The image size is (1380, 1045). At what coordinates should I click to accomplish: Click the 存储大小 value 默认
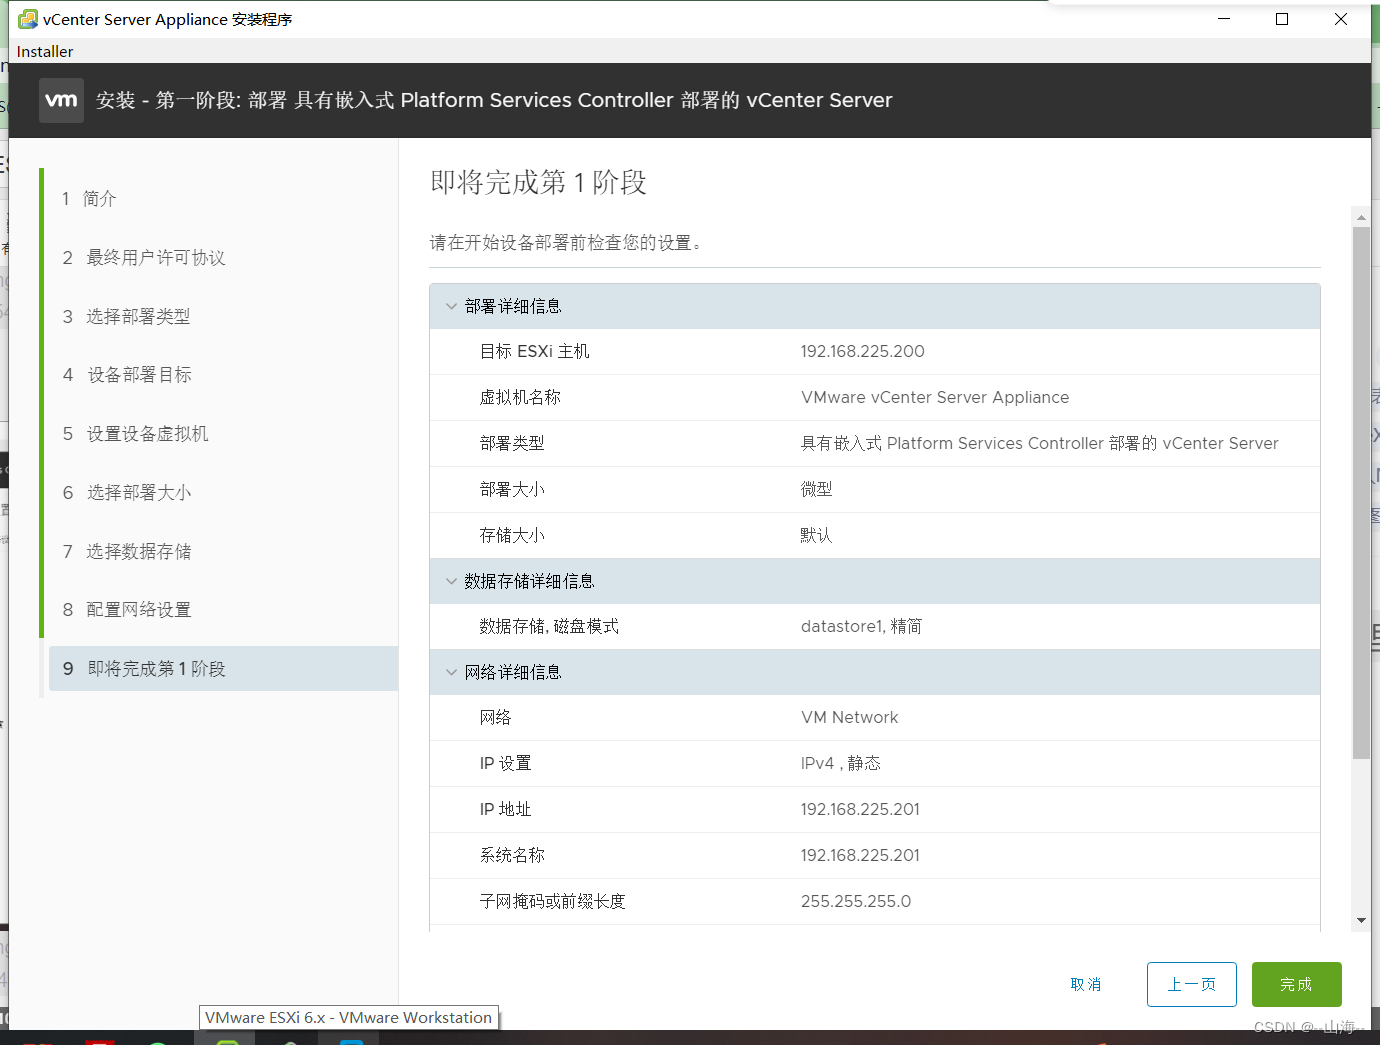pos(816,535)
